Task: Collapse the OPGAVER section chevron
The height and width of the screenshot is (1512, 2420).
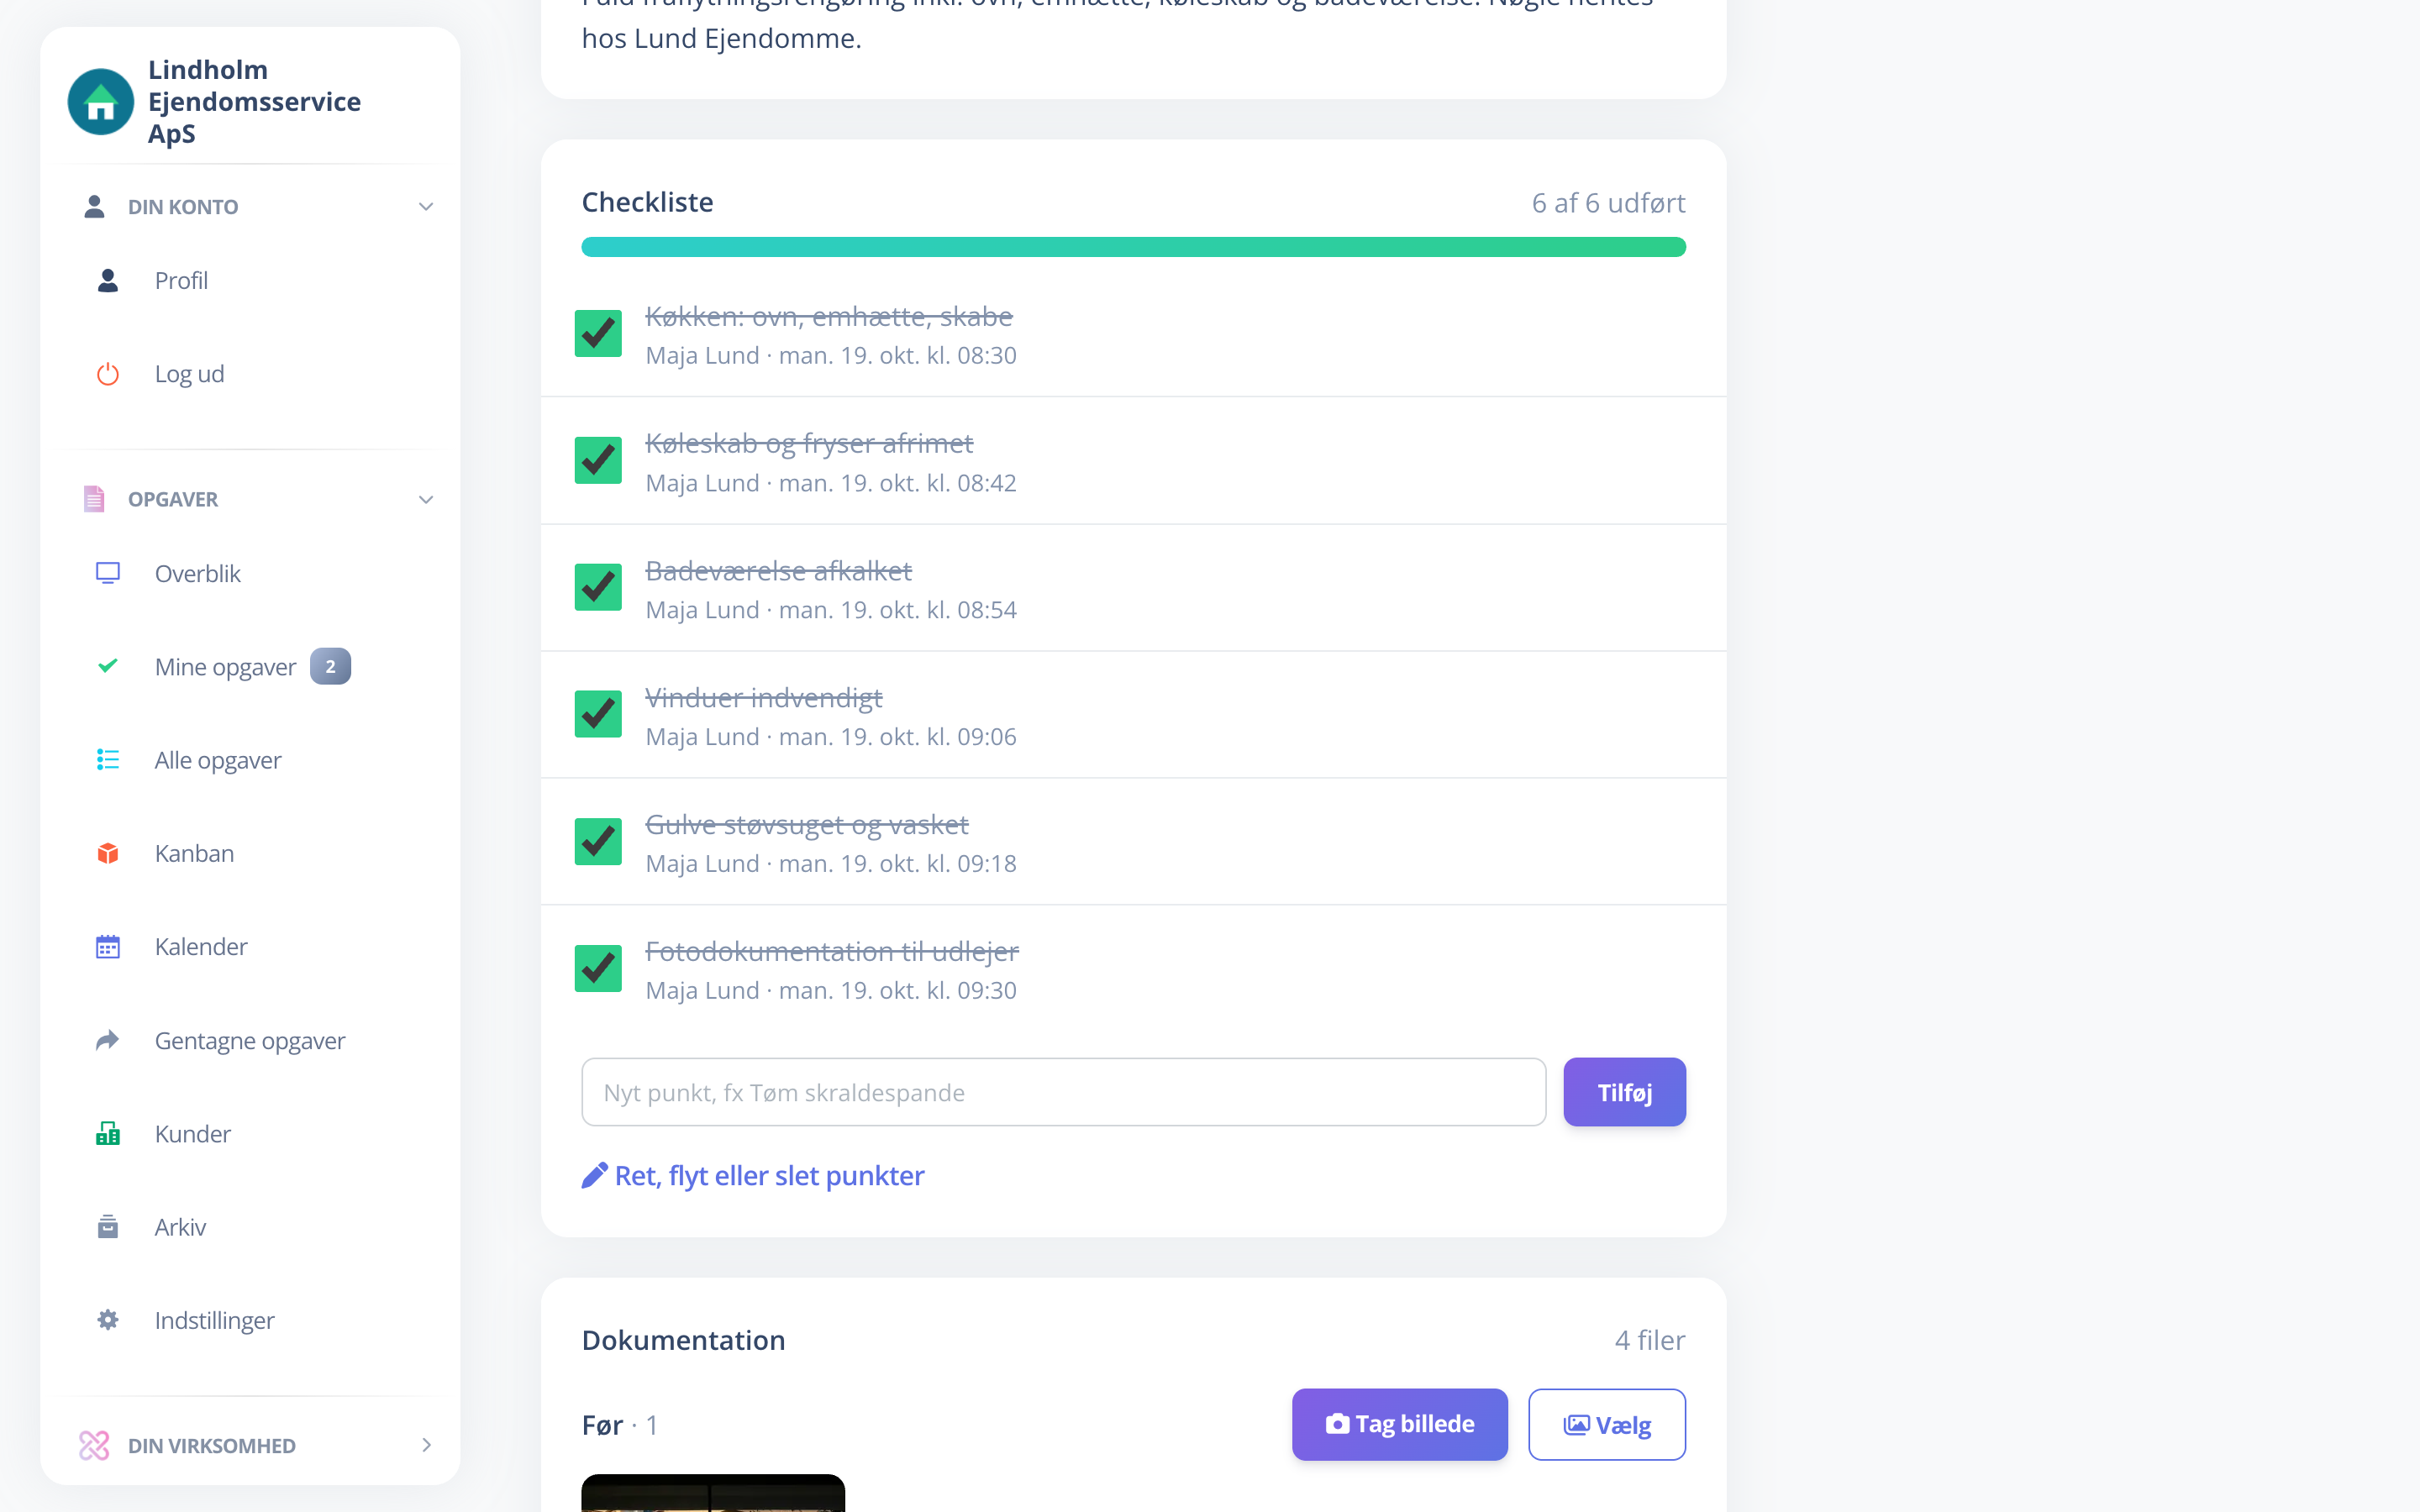Action: 426,499
